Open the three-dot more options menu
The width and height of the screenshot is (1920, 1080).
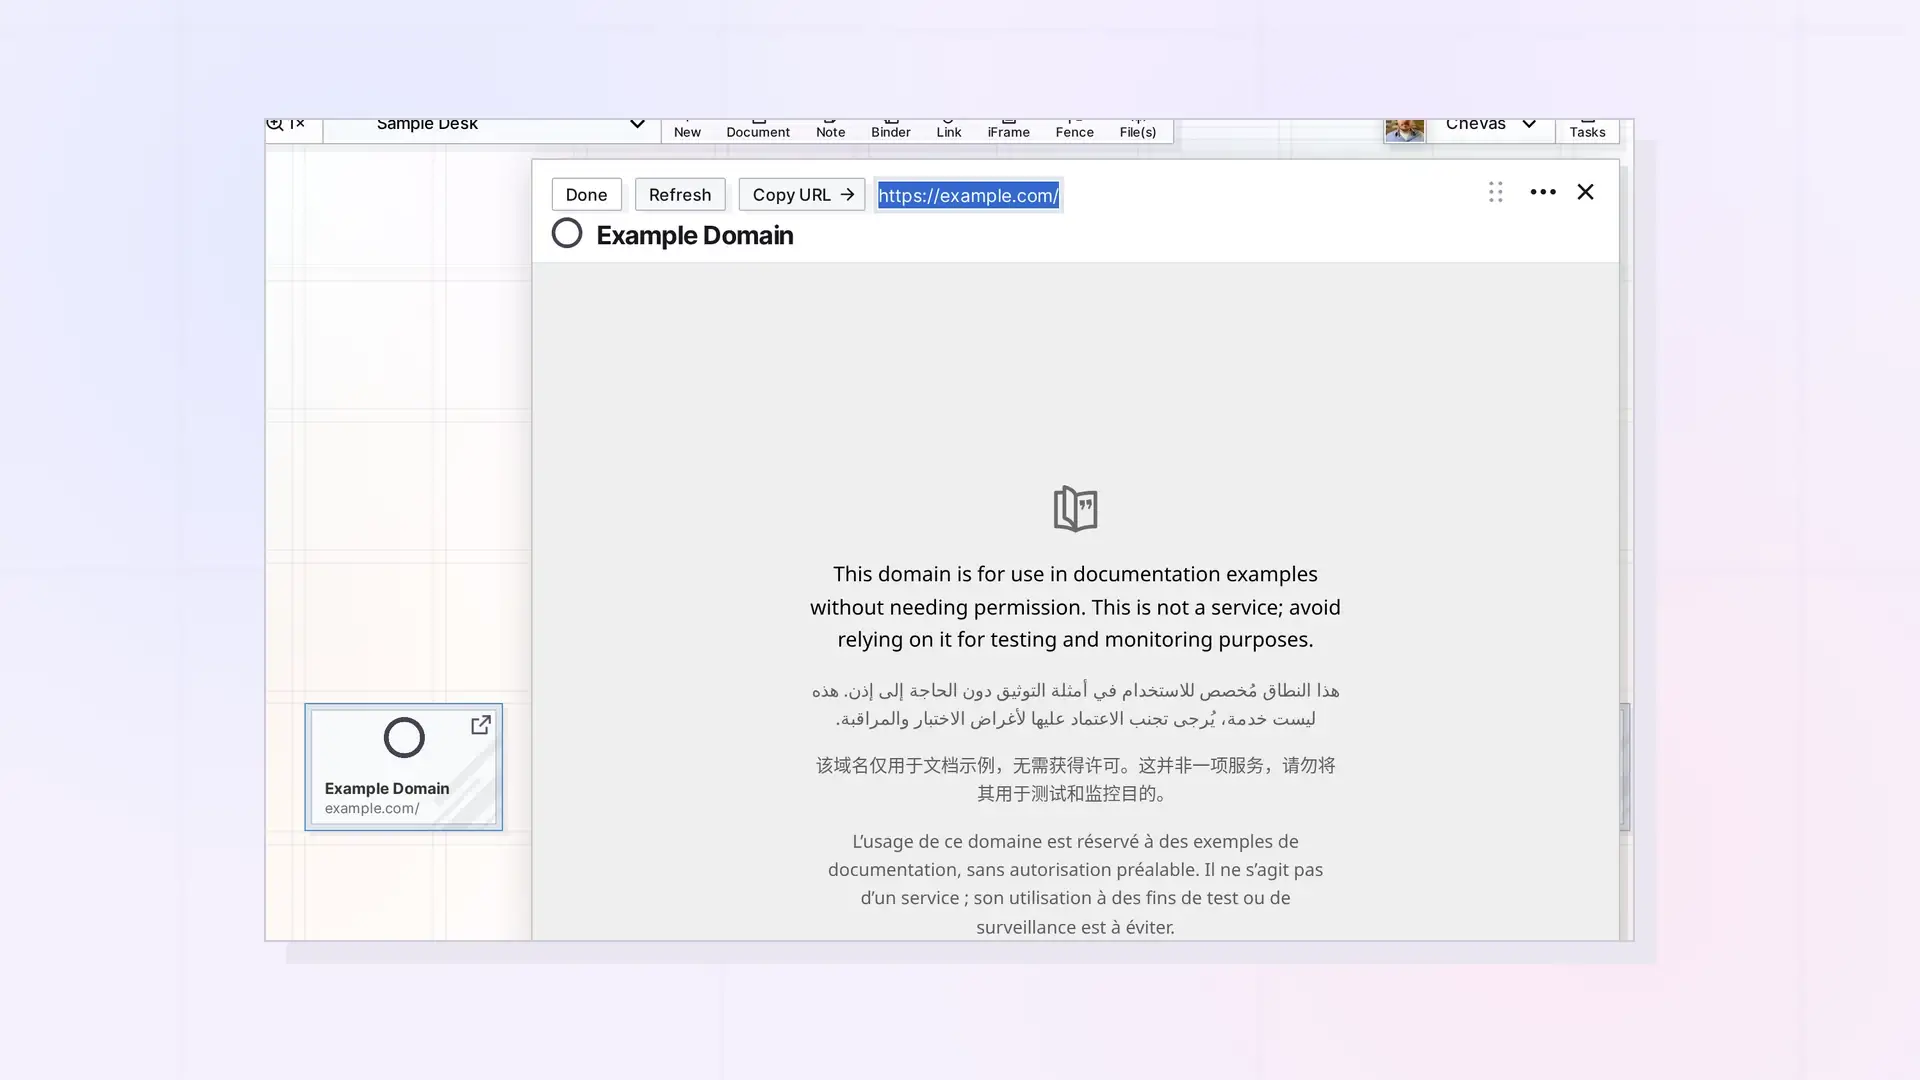1543,192
